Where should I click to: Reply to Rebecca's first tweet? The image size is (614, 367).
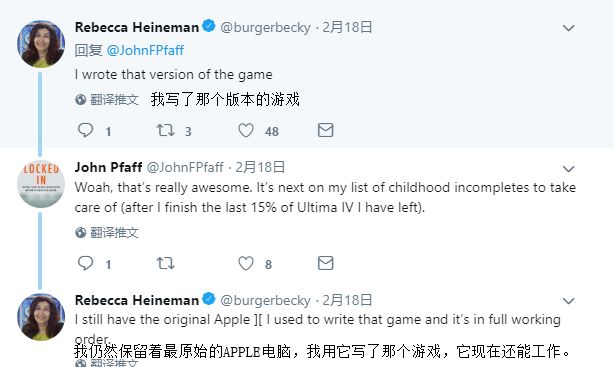pos(86,130)
